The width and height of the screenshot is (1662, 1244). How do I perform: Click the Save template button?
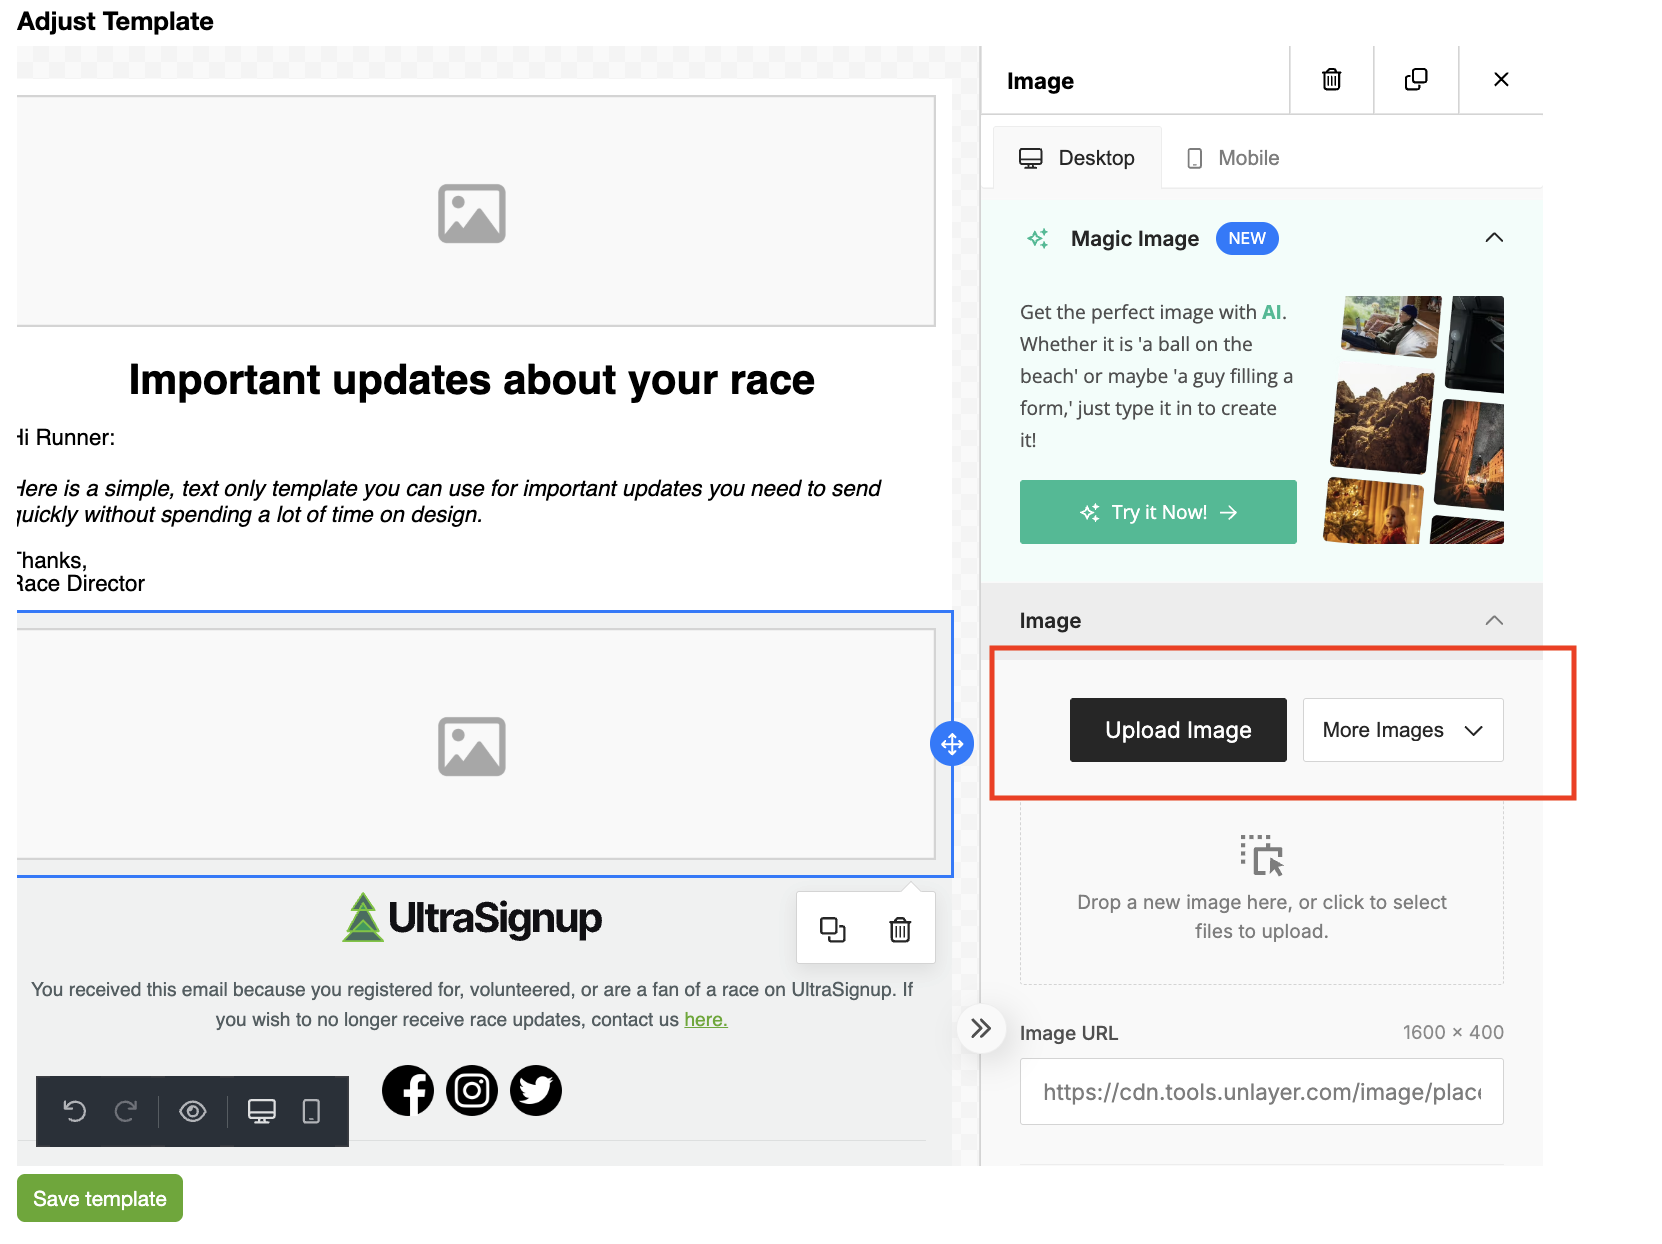[x=100, y=1198]
